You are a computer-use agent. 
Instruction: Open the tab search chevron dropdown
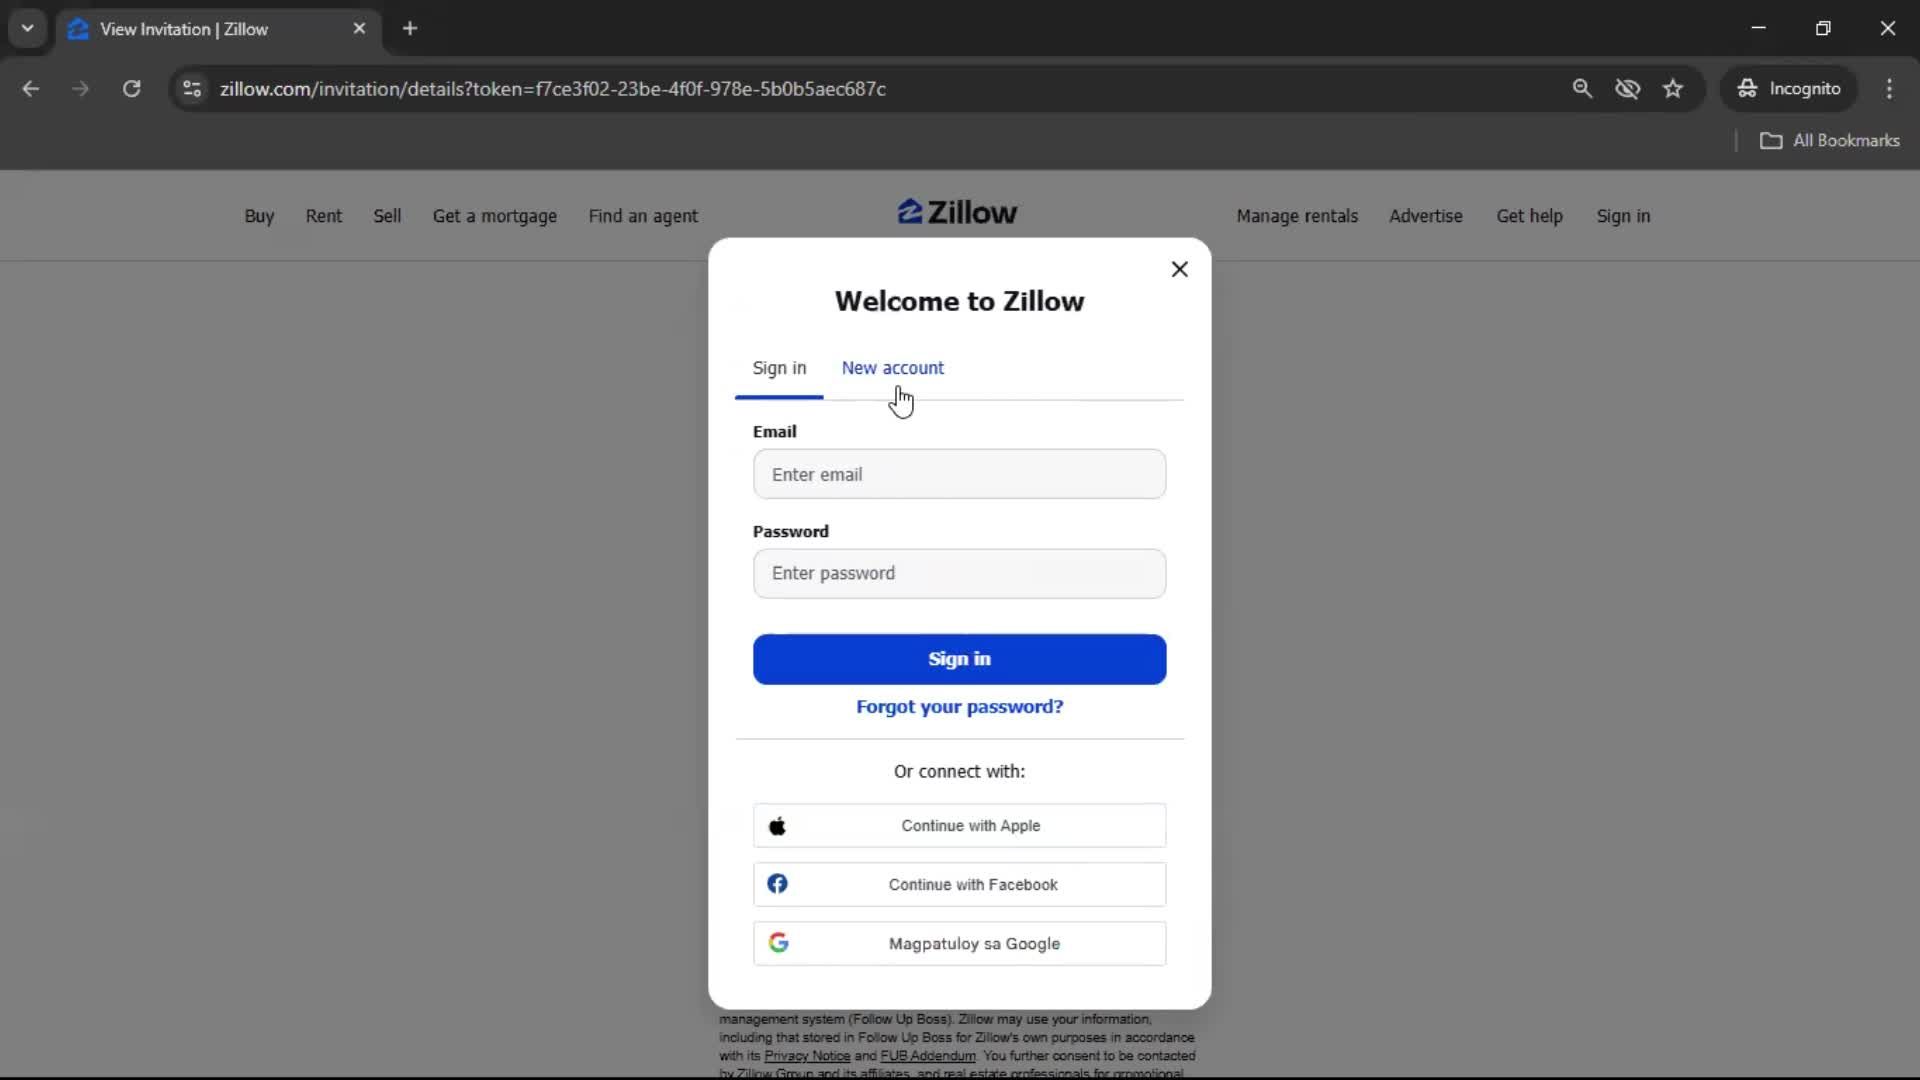click(x=28, y=28)
